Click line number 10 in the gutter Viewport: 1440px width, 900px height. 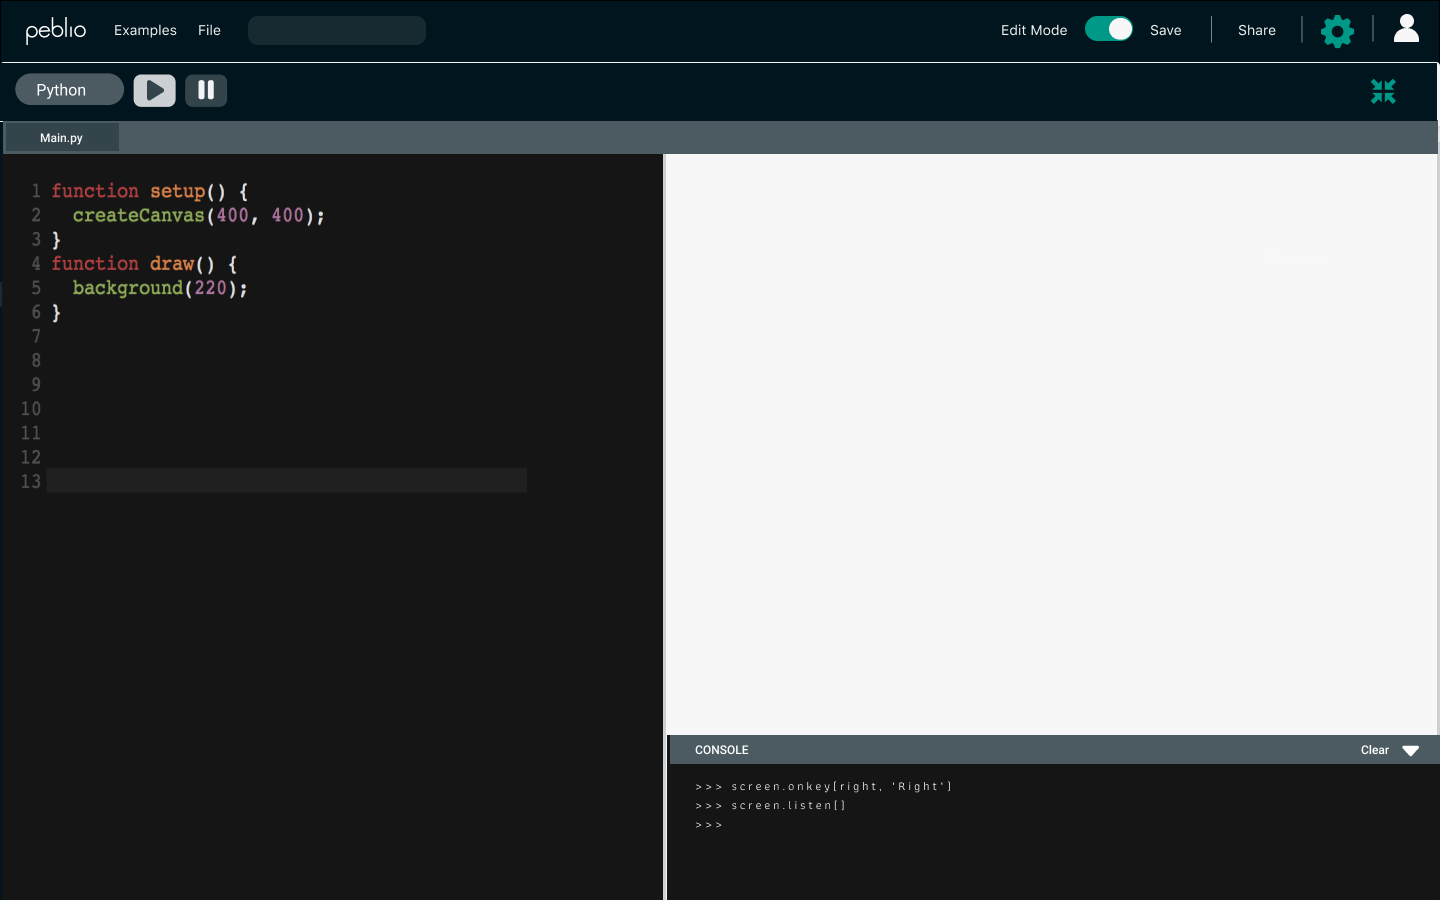click(31, 409)
